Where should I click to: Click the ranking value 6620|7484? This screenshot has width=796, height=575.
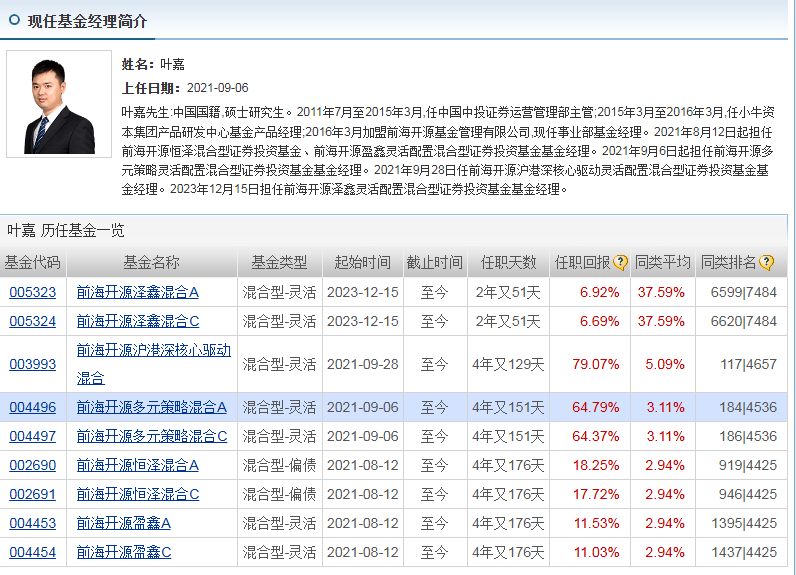point(744,321)
